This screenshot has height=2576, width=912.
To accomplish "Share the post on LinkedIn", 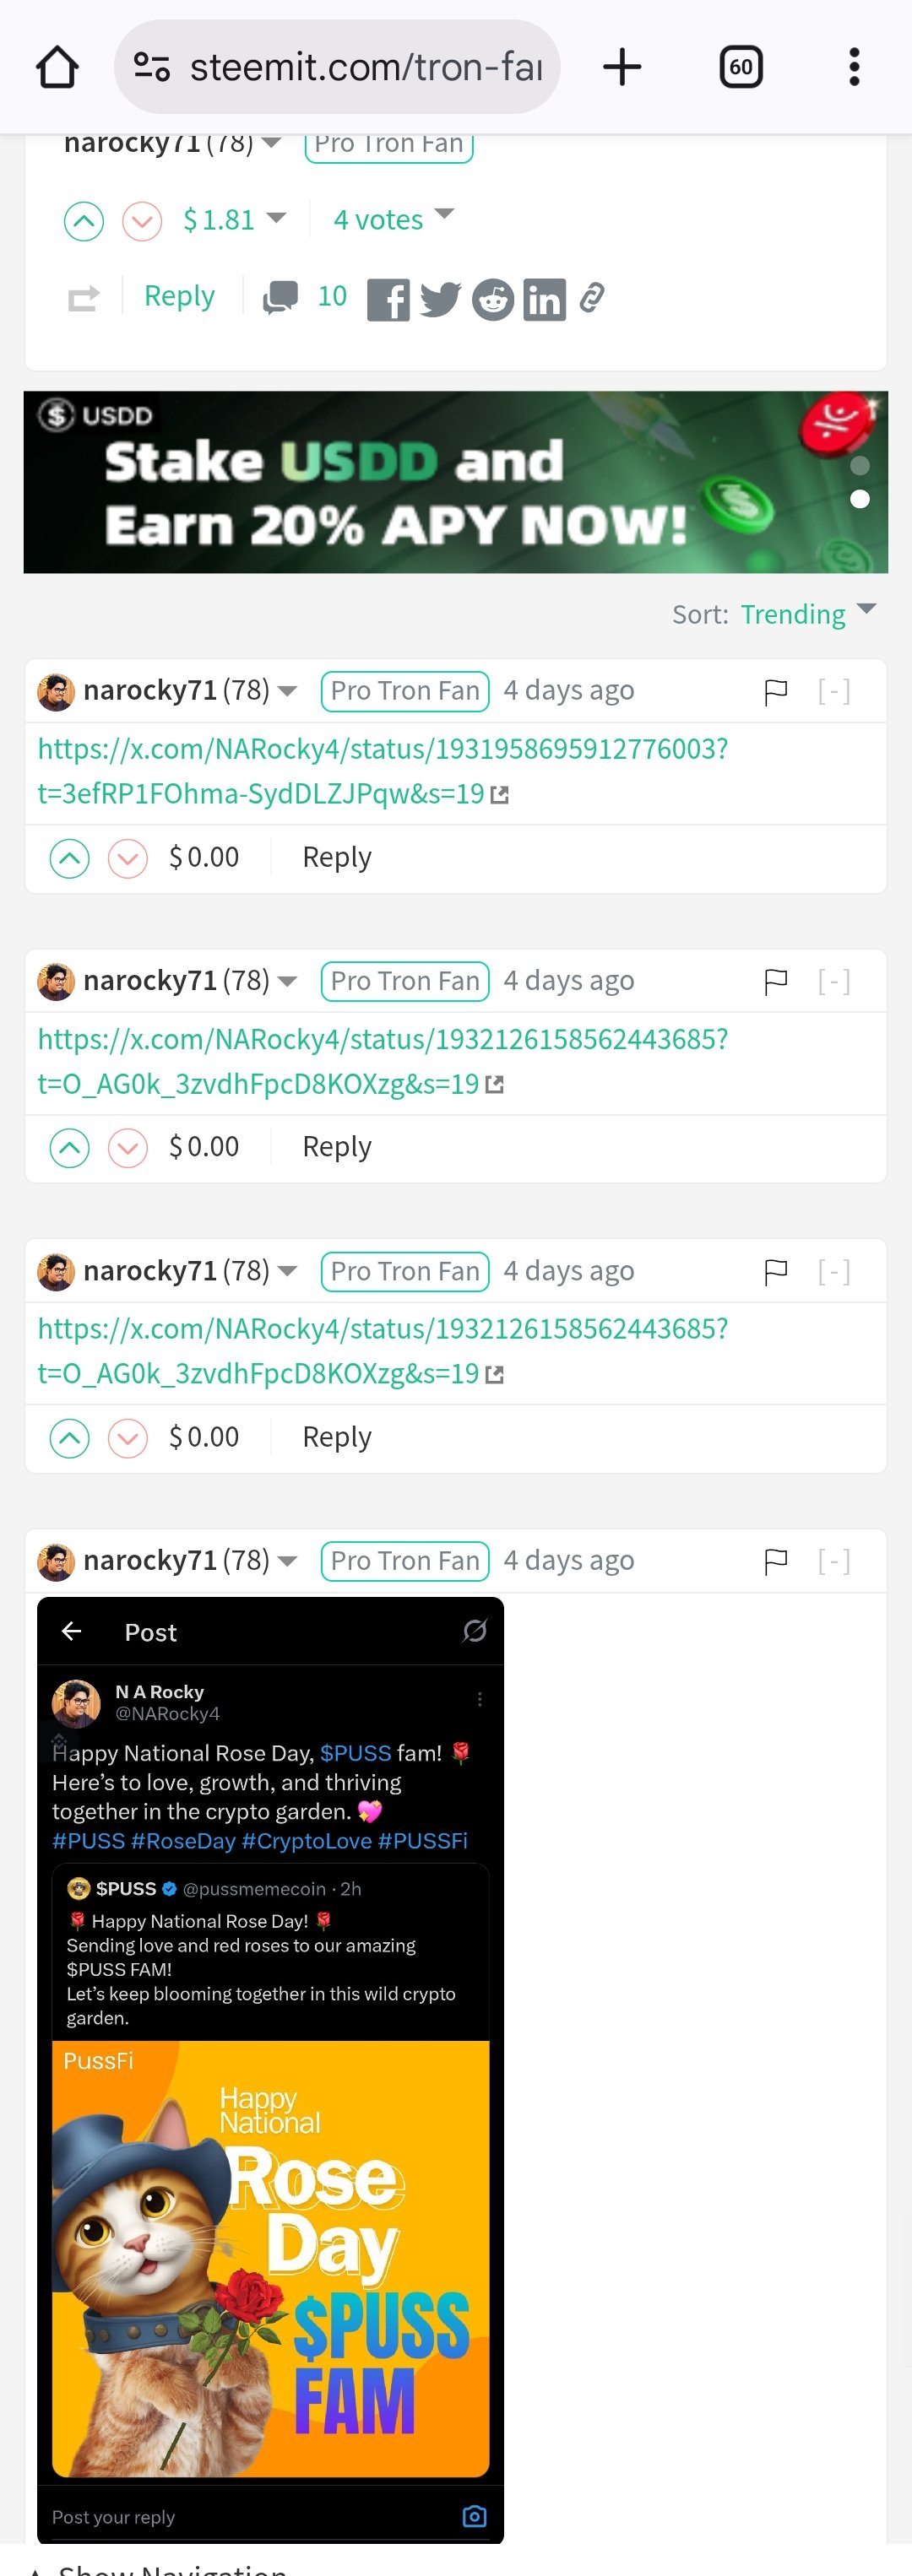I will [x=544, y=299].
